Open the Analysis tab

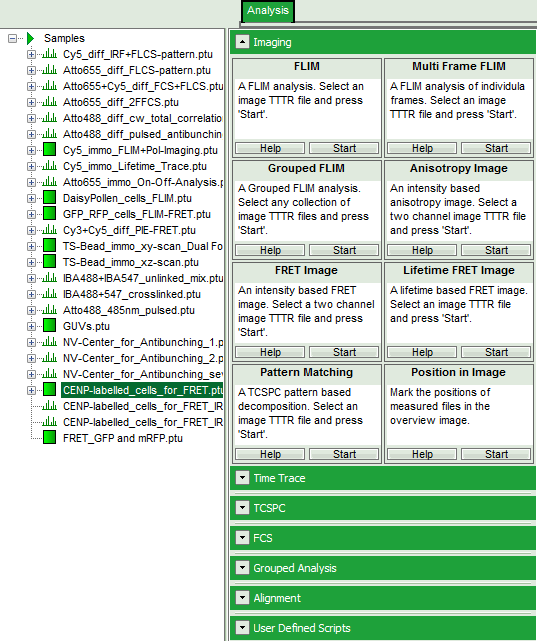click(x=268, y=11)
